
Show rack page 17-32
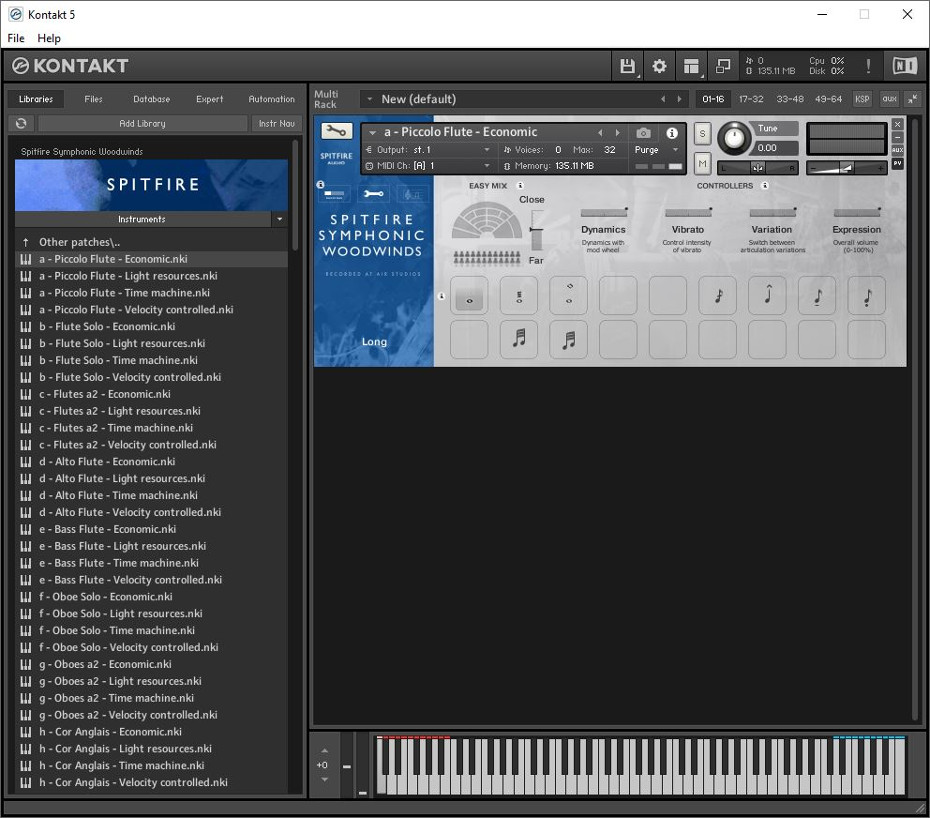751,99
